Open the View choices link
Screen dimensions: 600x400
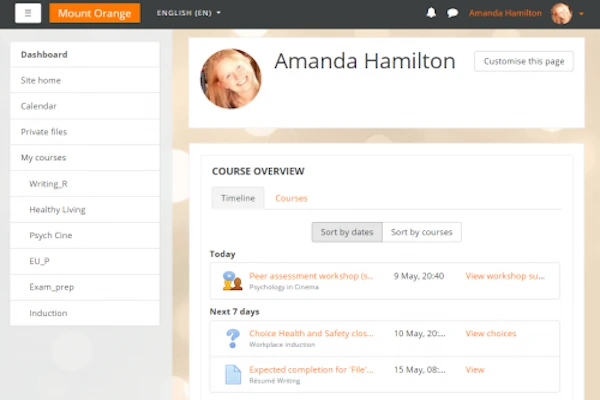491,333
